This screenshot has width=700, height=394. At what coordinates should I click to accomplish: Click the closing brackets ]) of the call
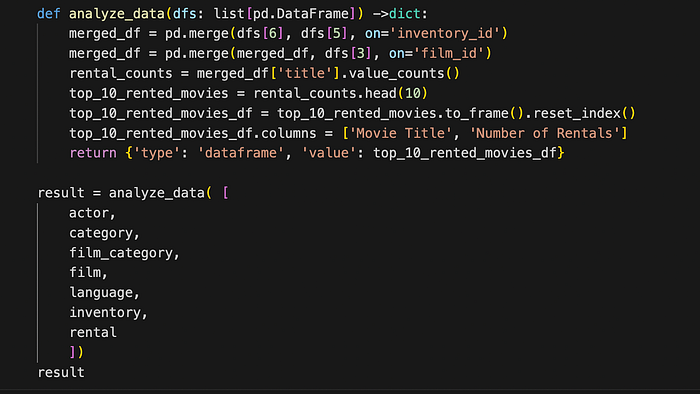click(77, 353)
